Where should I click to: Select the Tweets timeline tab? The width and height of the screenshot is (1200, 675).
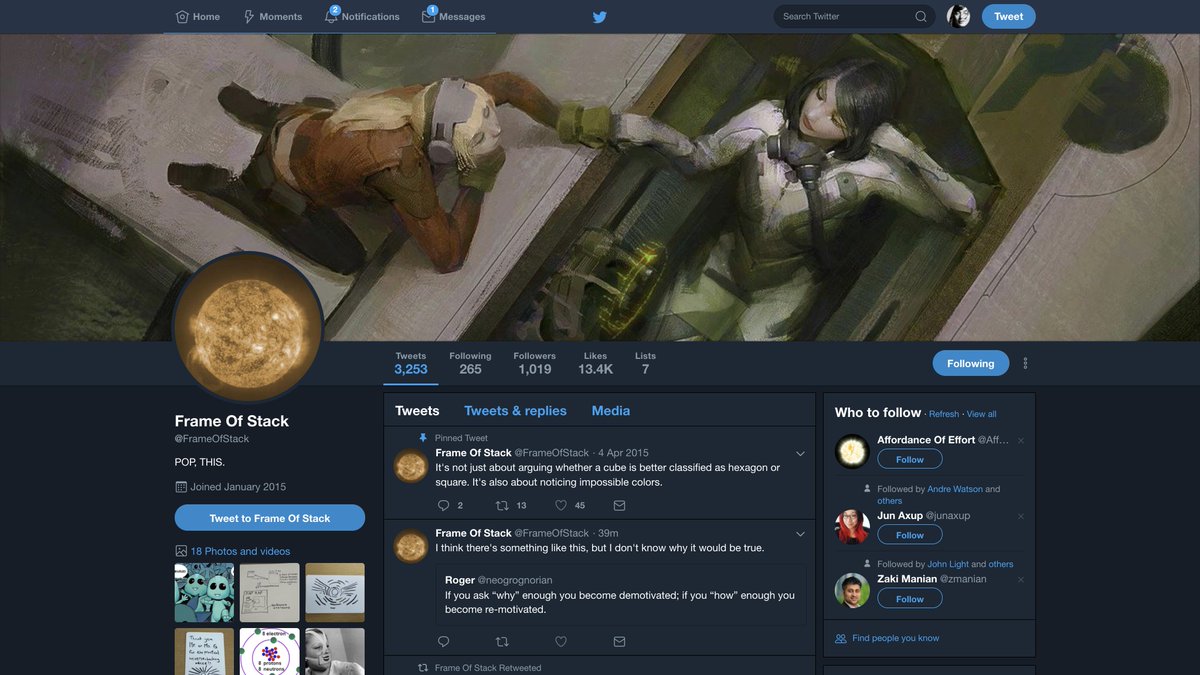pos(417,411)
